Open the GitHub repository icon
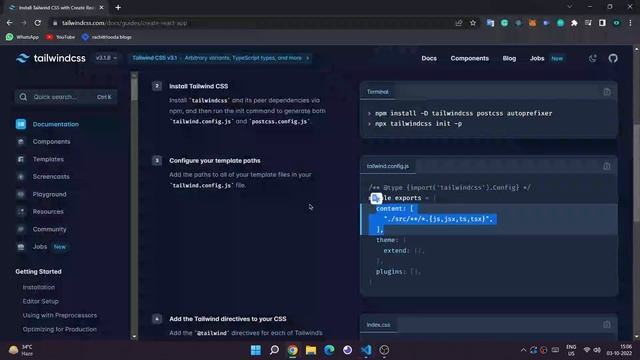Viewport: 640px width, 360px height. pyautogui.click(x=613, y=58)
